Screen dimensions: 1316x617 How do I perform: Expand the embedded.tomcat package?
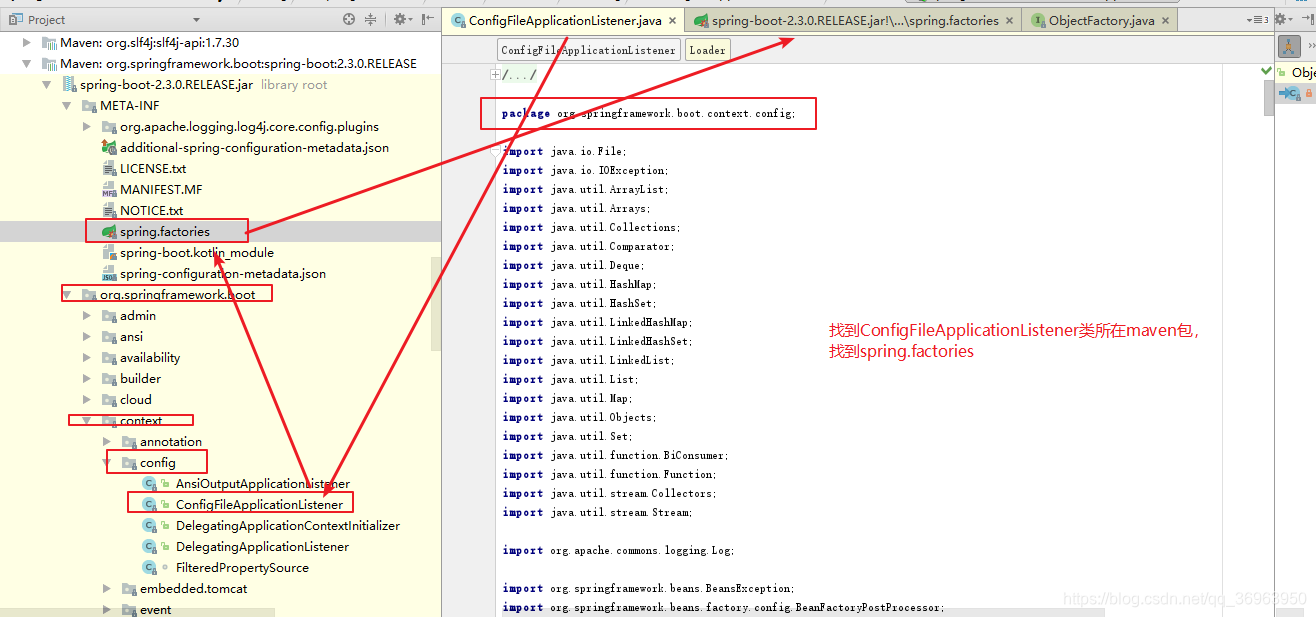point(107,589)
